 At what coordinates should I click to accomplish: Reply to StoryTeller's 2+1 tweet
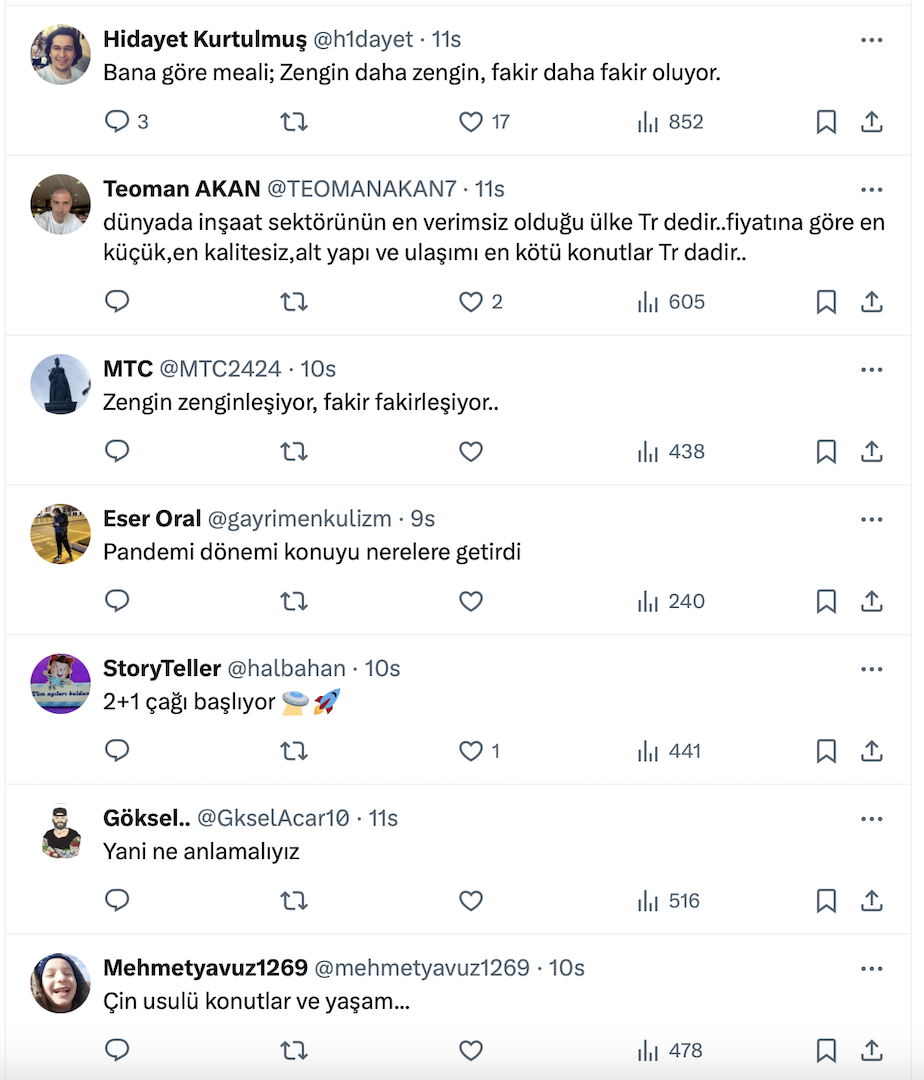pyautogui.click(x=118, y=751)
